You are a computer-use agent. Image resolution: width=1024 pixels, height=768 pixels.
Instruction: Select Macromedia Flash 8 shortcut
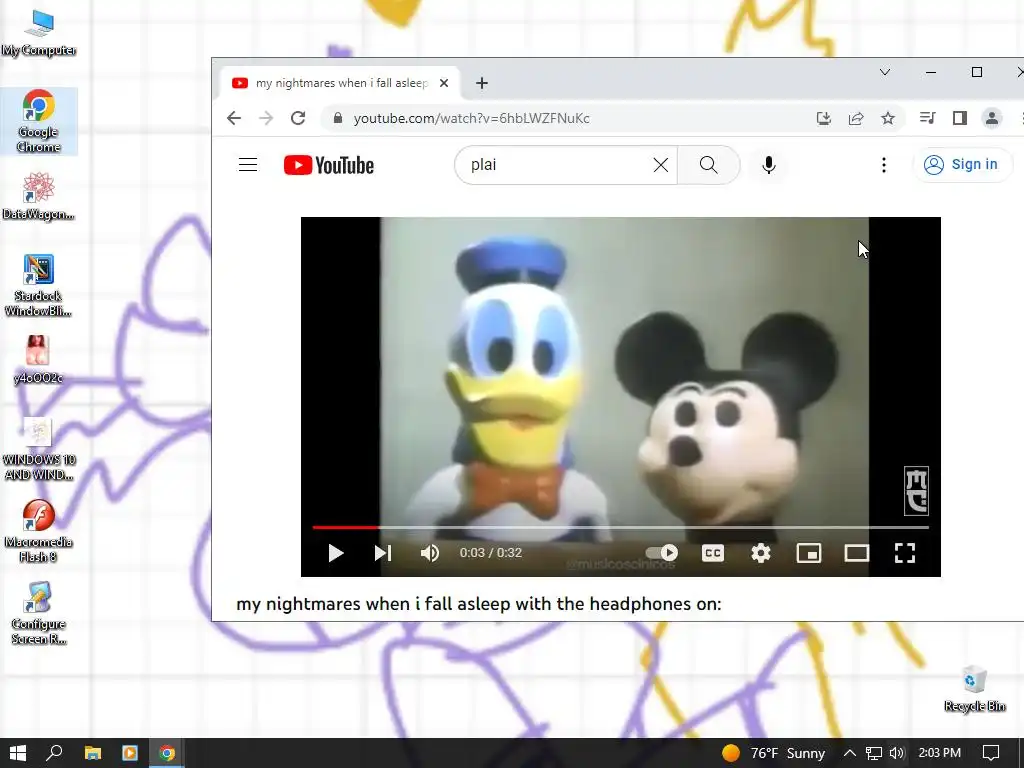coord(39,532)
